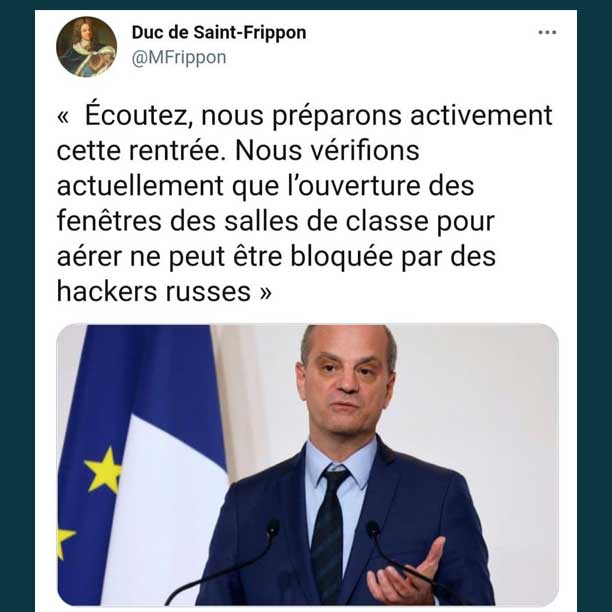
Task: Click the right microphone near the hand
Action: (x=374, y=529)
